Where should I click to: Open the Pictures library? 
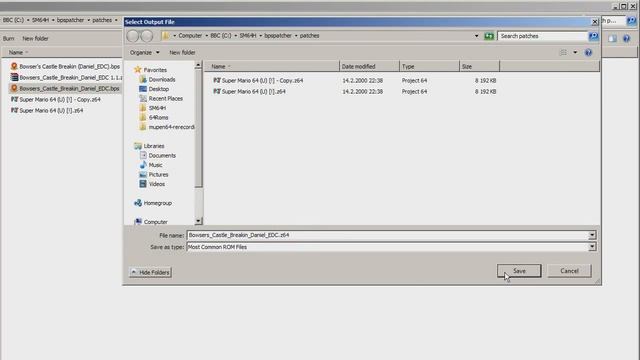[x=154, y=175]
